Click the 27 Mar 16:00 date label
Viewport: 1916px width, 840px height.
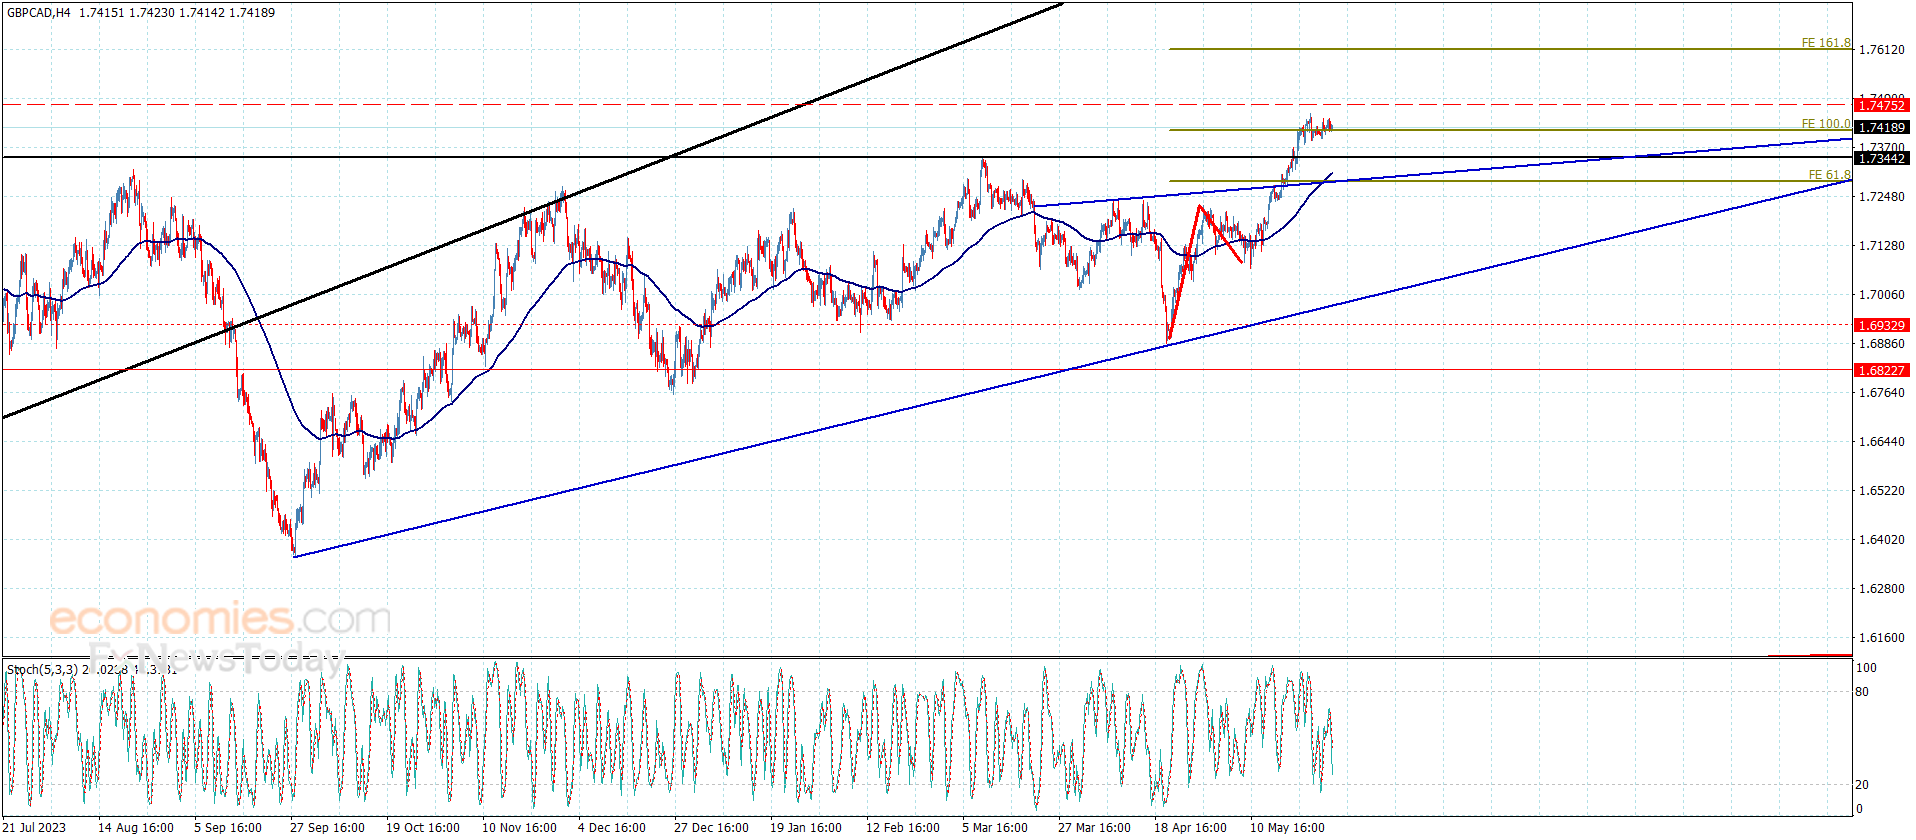coord(1095,827)
